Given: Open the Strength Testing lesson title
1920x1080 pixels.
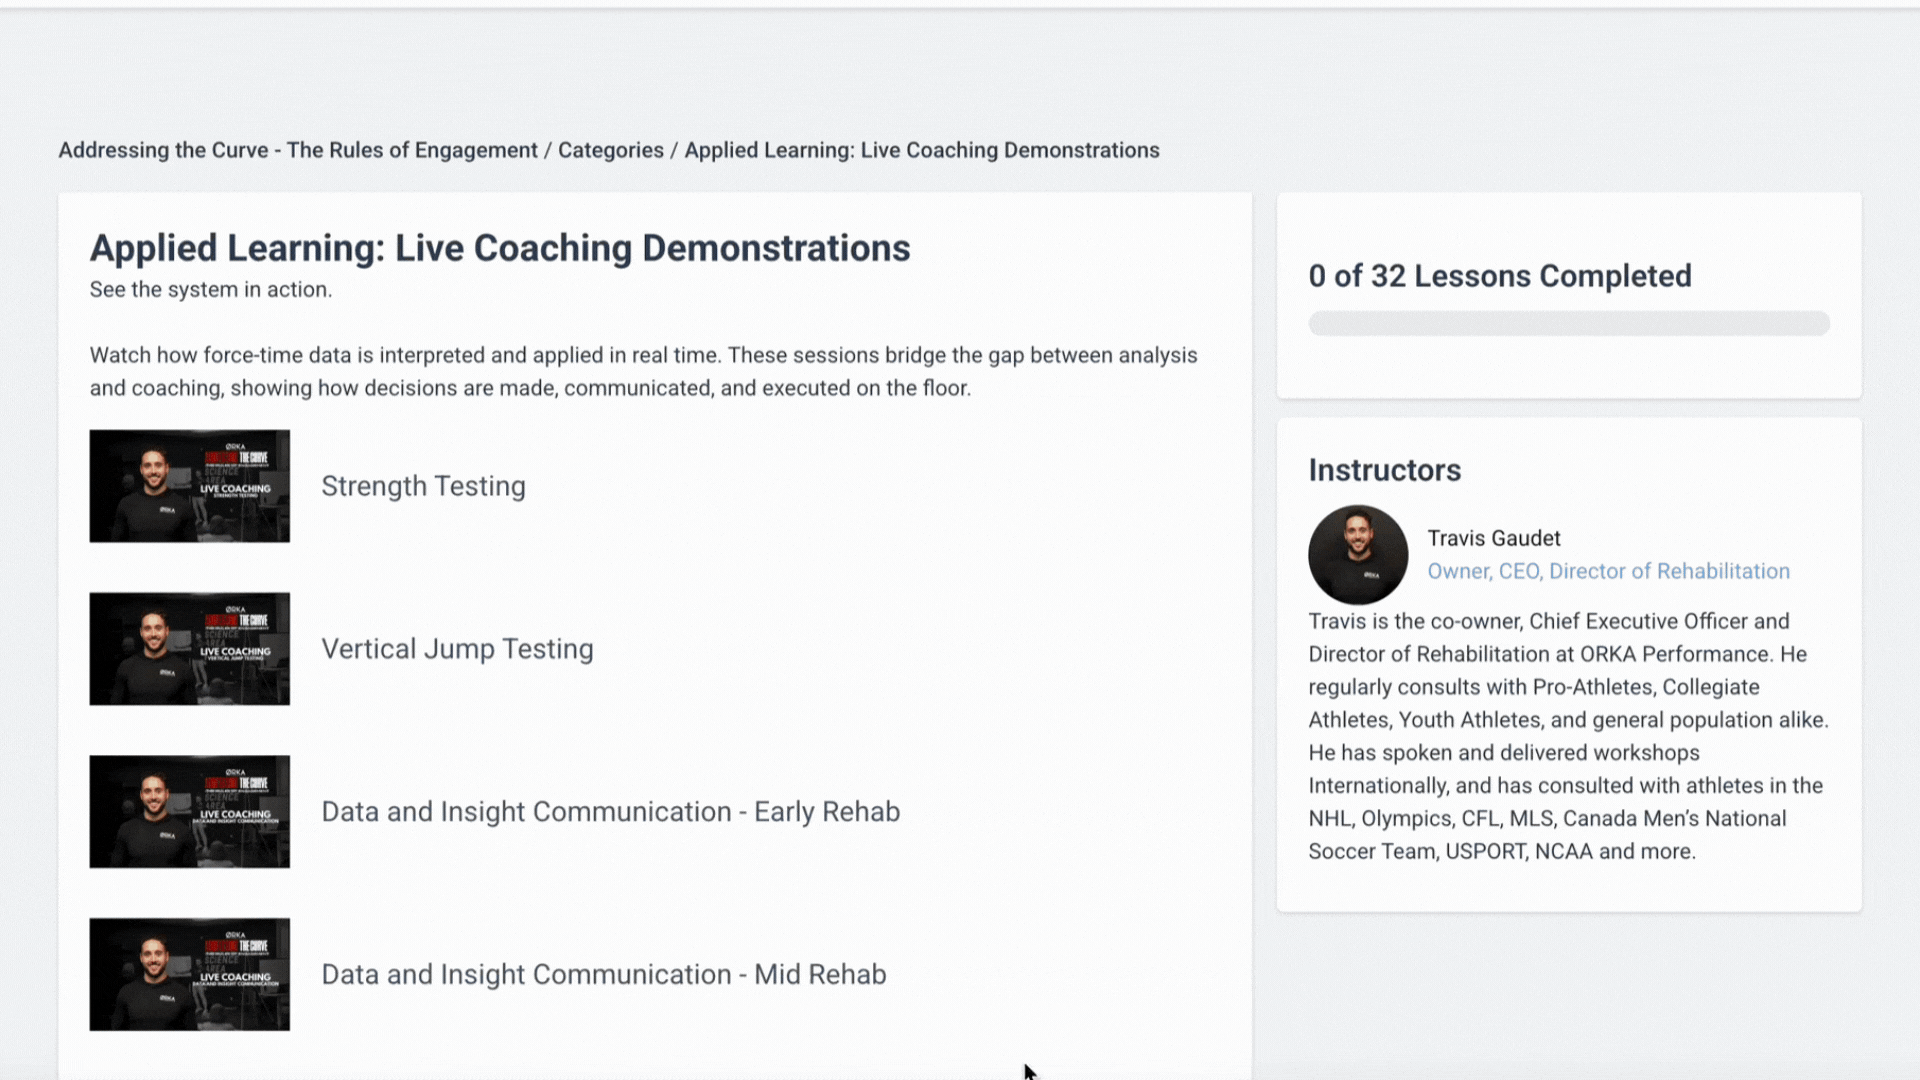Looking at the screenshot, I should pos(423,486).
